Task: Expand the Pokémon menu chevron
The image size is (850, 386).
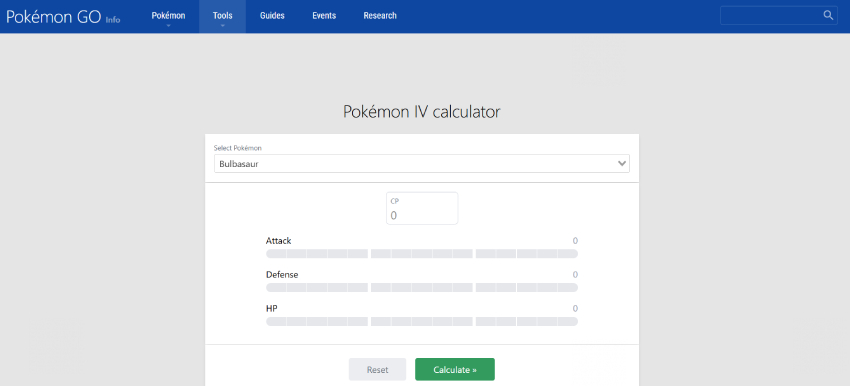Action: click(168, 25)
